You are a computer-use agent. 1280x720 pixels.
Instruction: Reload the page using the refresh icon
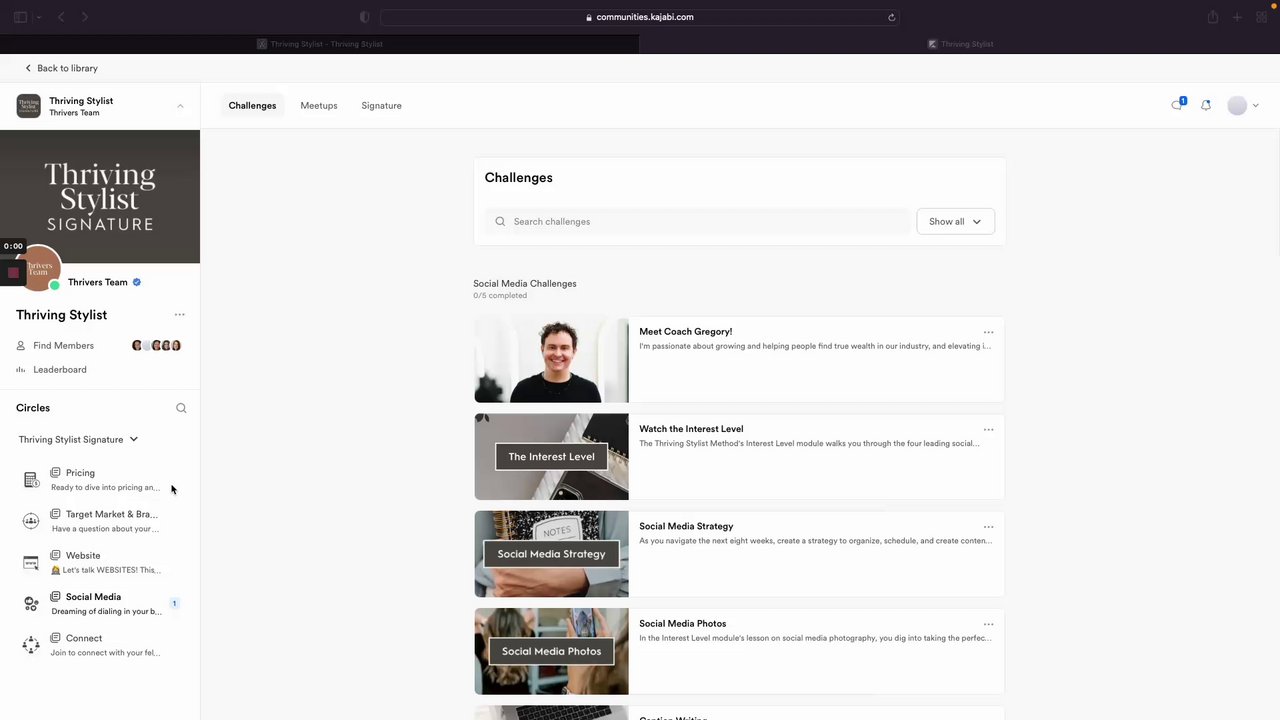point(891,17)
